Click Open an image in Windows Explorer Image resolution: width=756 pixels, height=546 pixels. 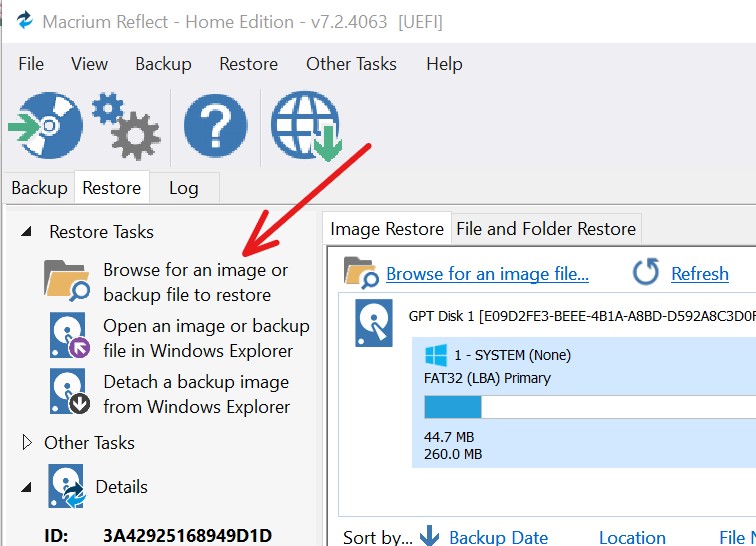coord(206,338)
